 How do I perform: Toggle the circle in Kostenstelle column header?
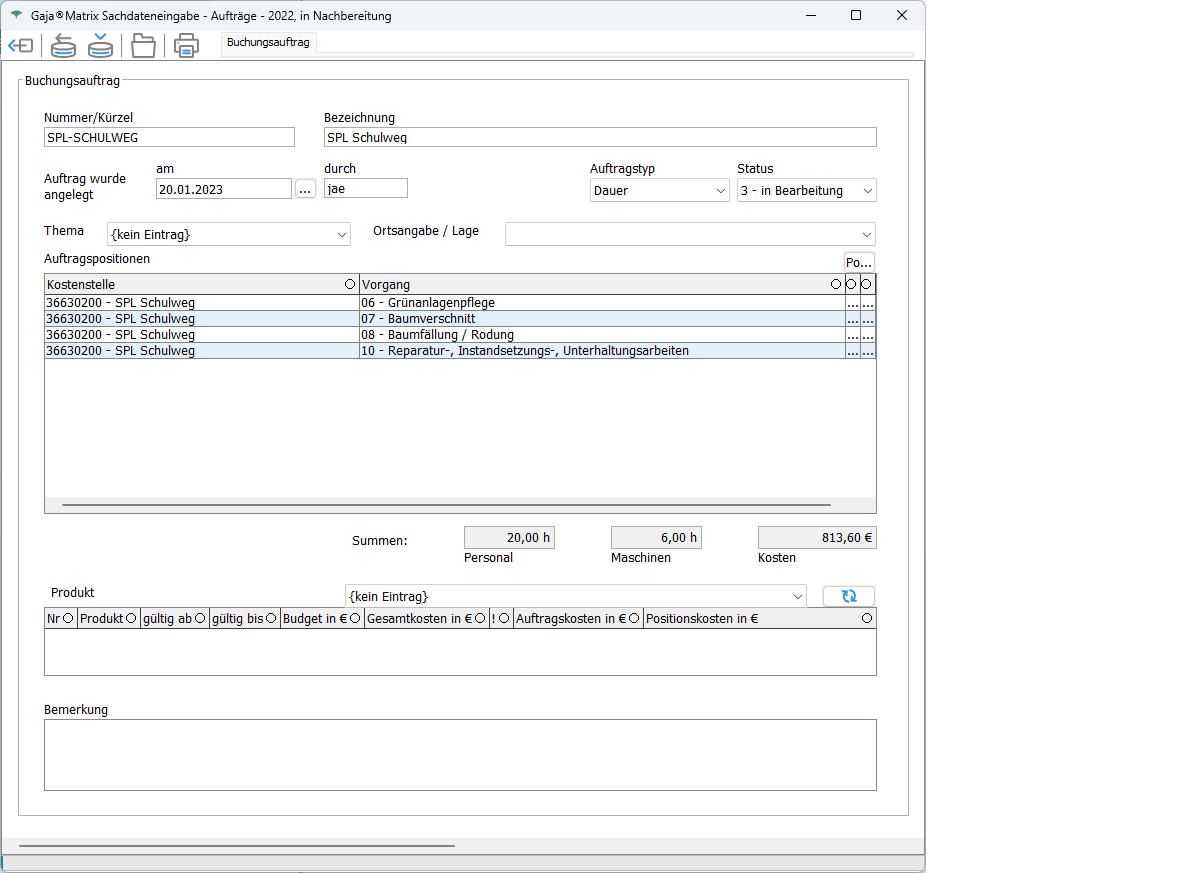pos(350,285)
